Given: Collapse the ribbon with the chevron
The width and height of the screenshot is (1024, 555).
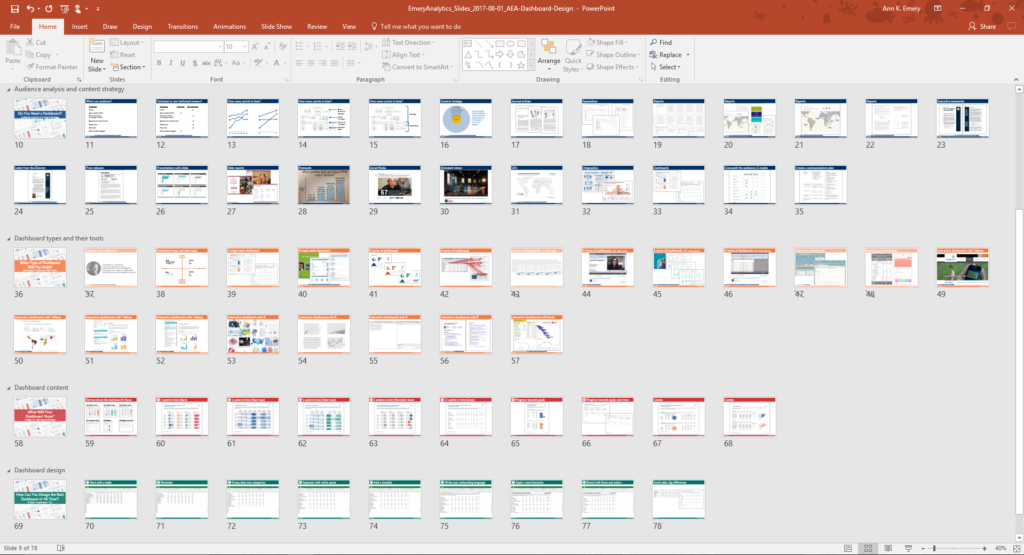Looking at the screenshot, I should pos(1016,80).
